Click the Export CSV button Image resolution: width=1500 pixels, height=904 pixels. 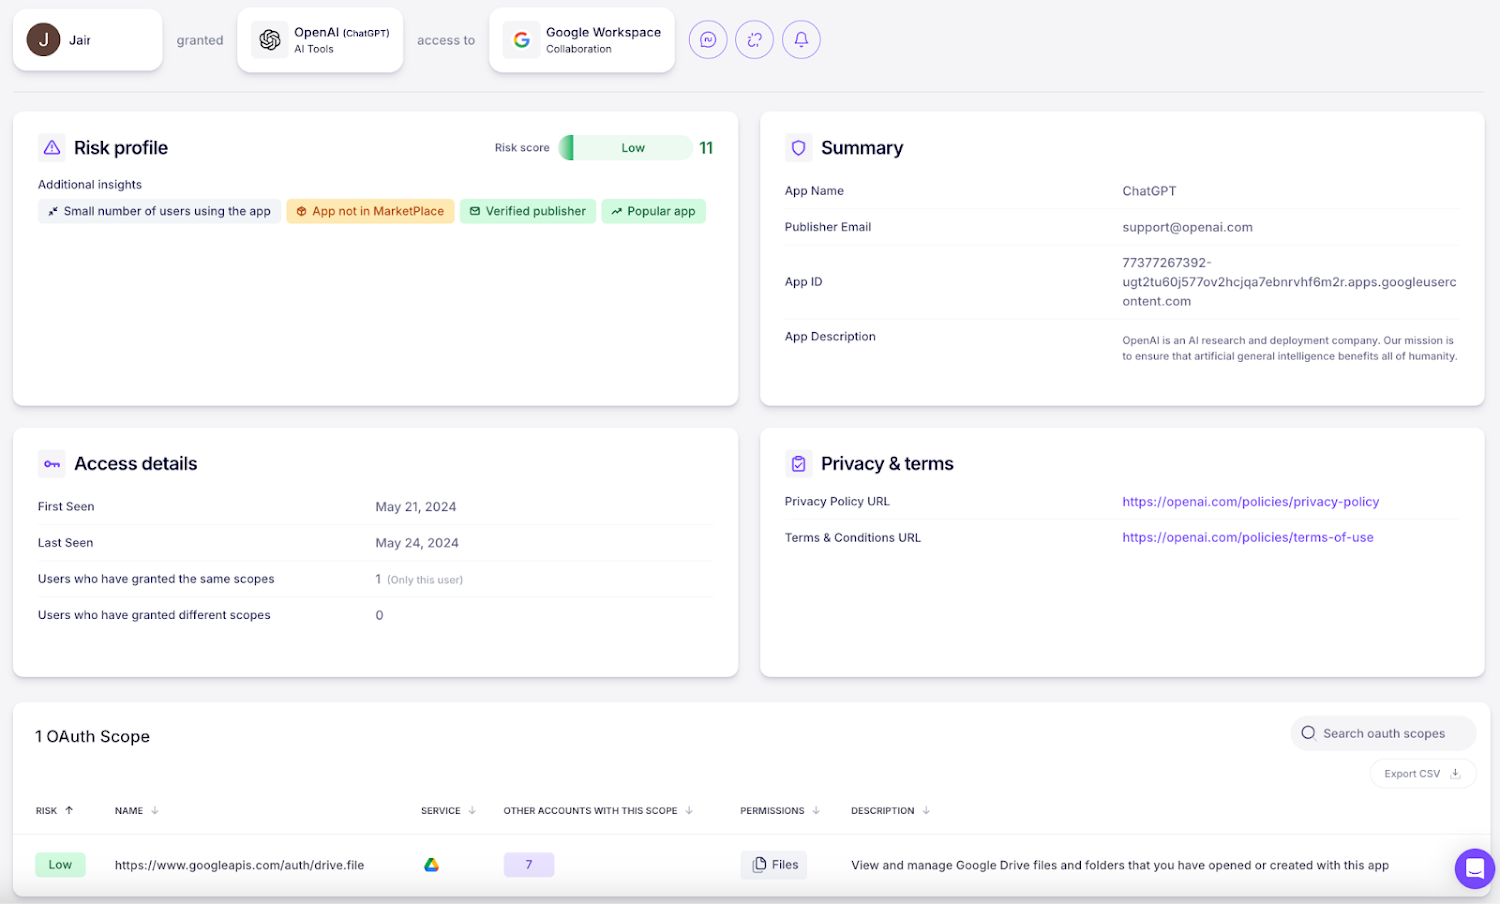coord(1422,774)
